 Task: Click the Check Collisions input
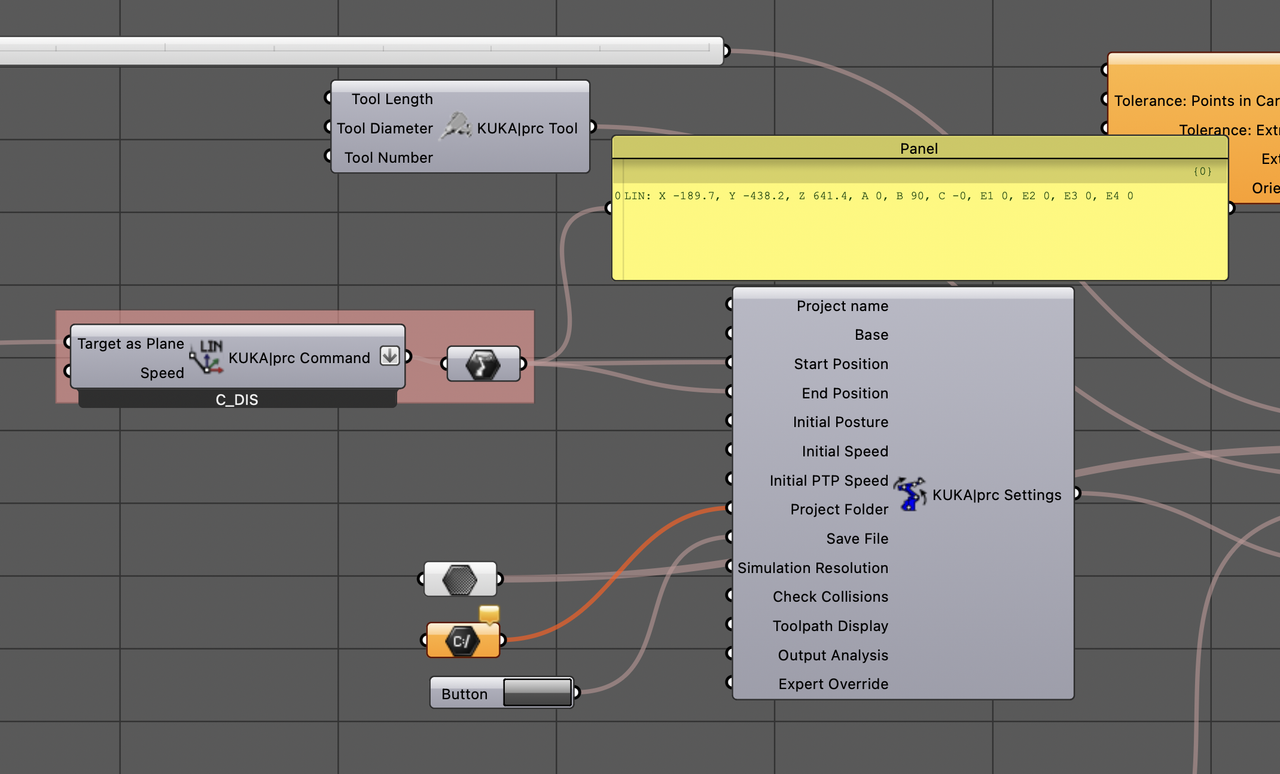point(830,596)
